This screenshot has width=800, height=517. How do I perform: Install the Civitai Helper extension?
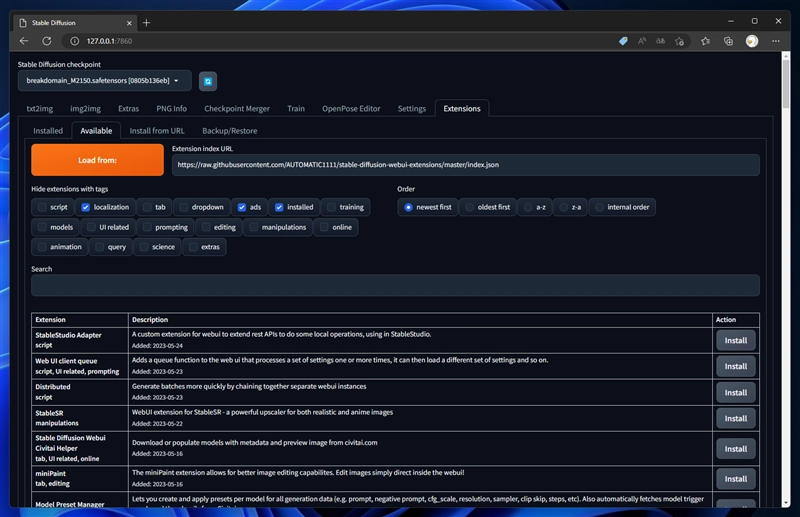pos(736,449)
